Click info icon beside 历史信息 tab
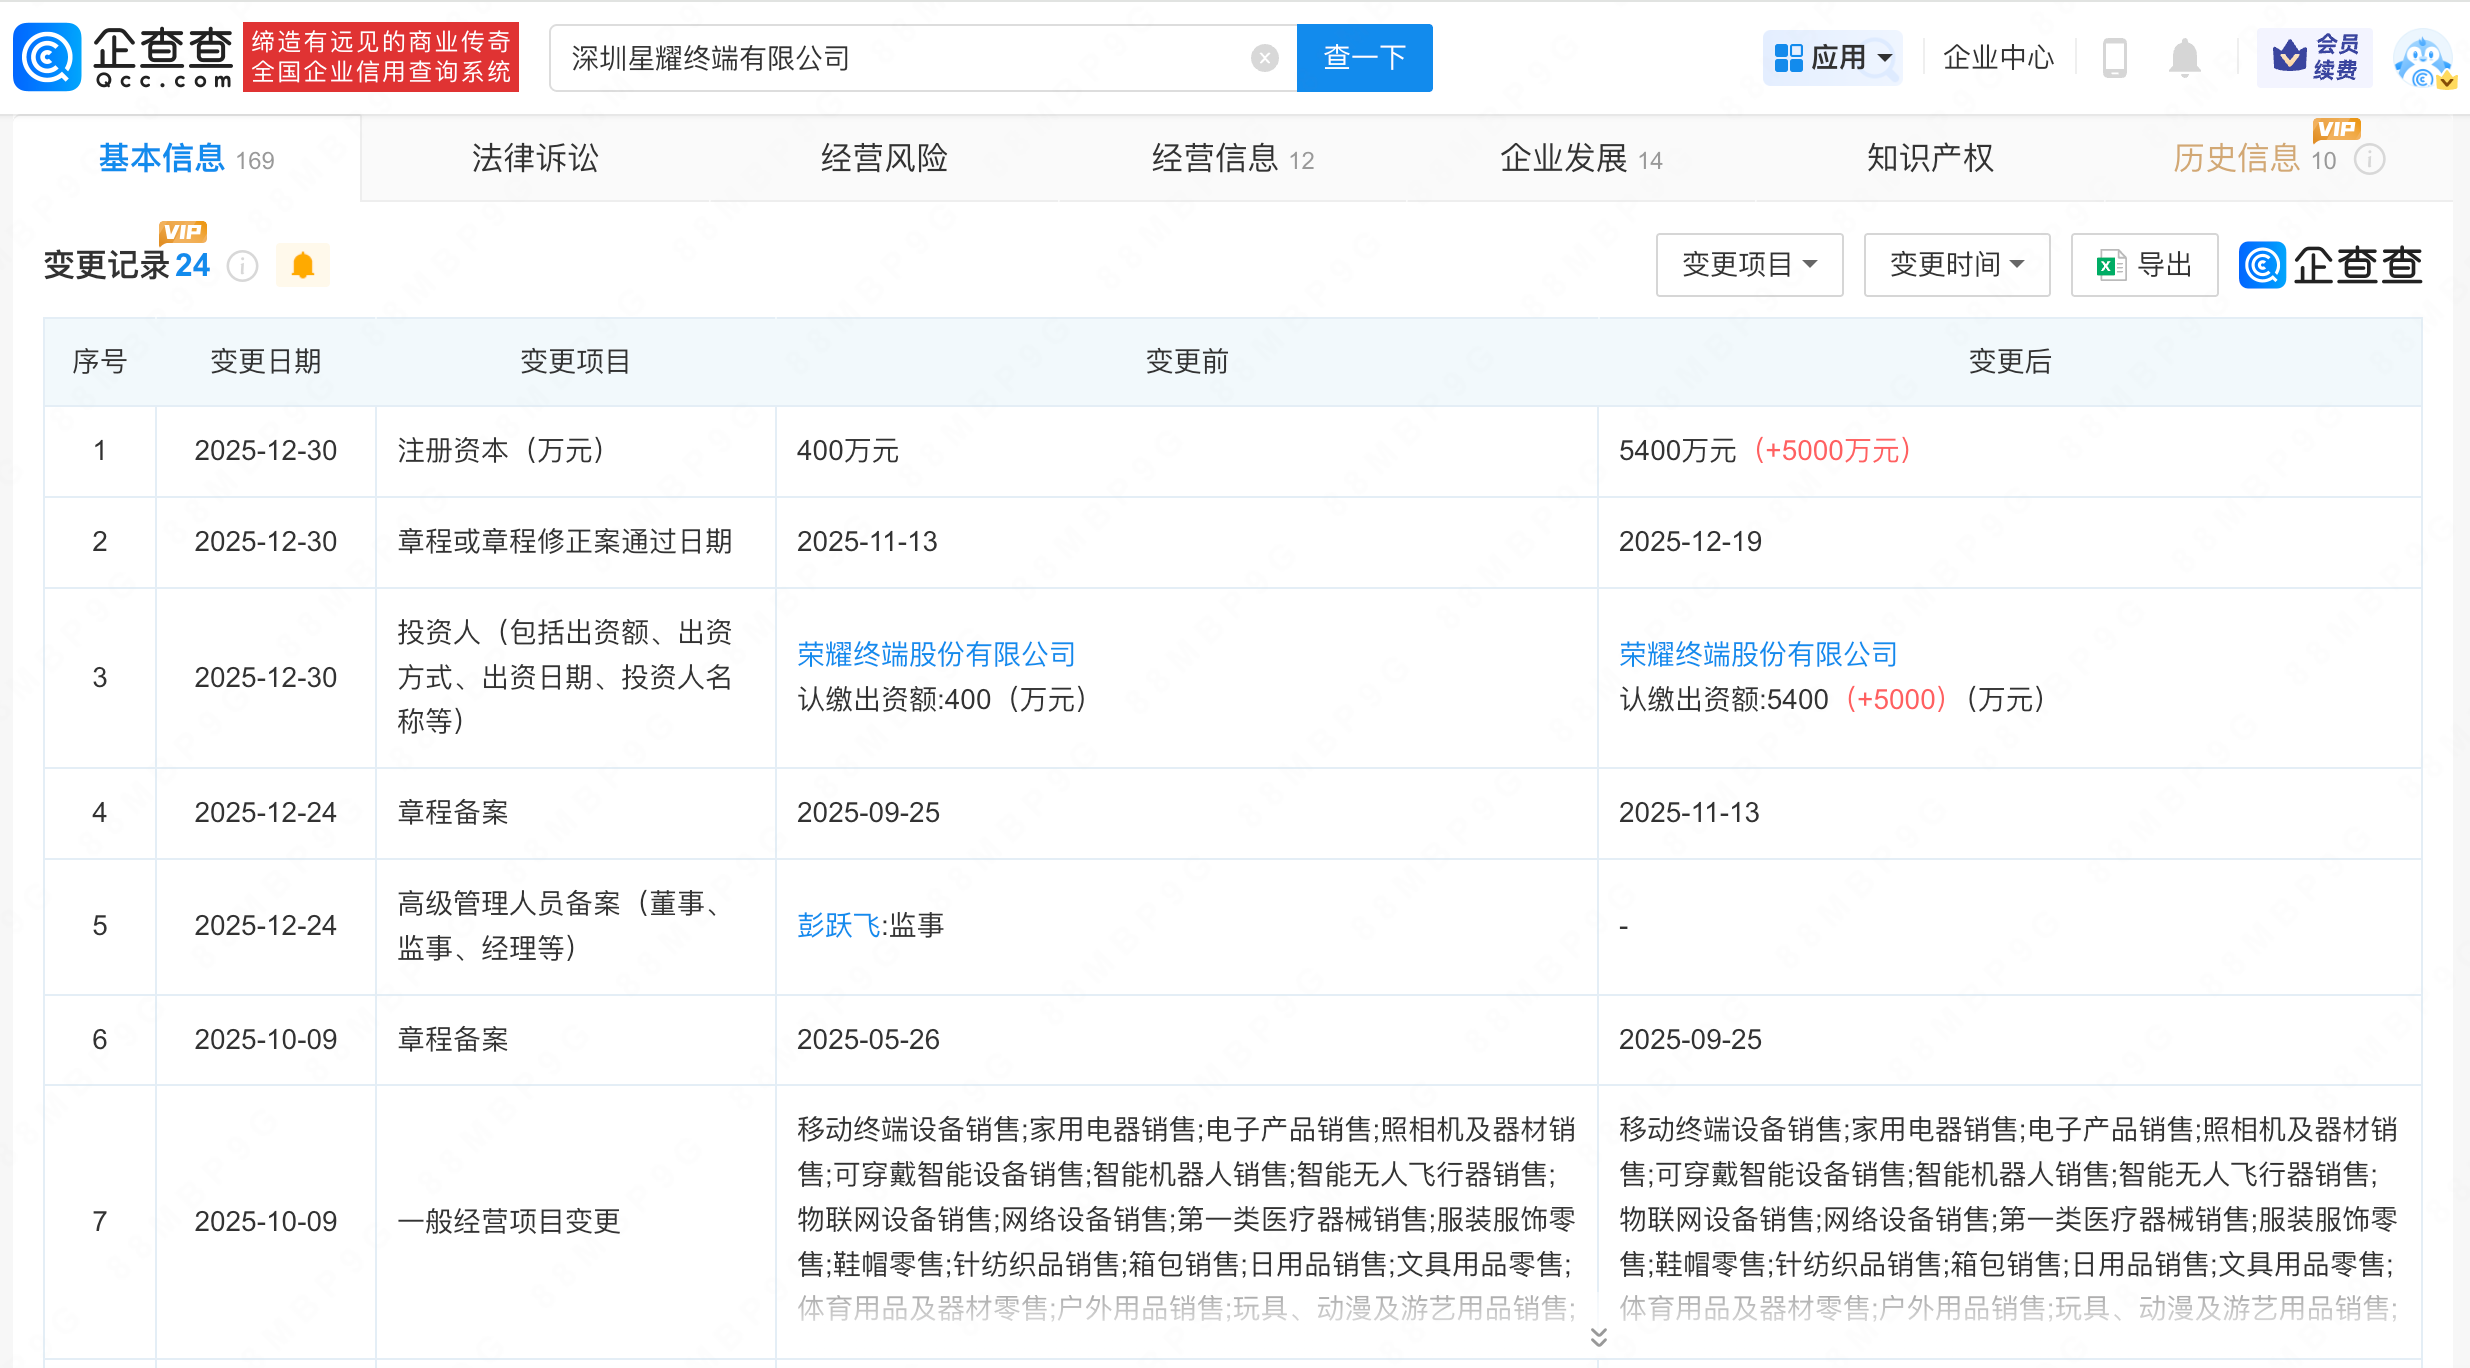 pyautogui.click(x=2369, y=160)
